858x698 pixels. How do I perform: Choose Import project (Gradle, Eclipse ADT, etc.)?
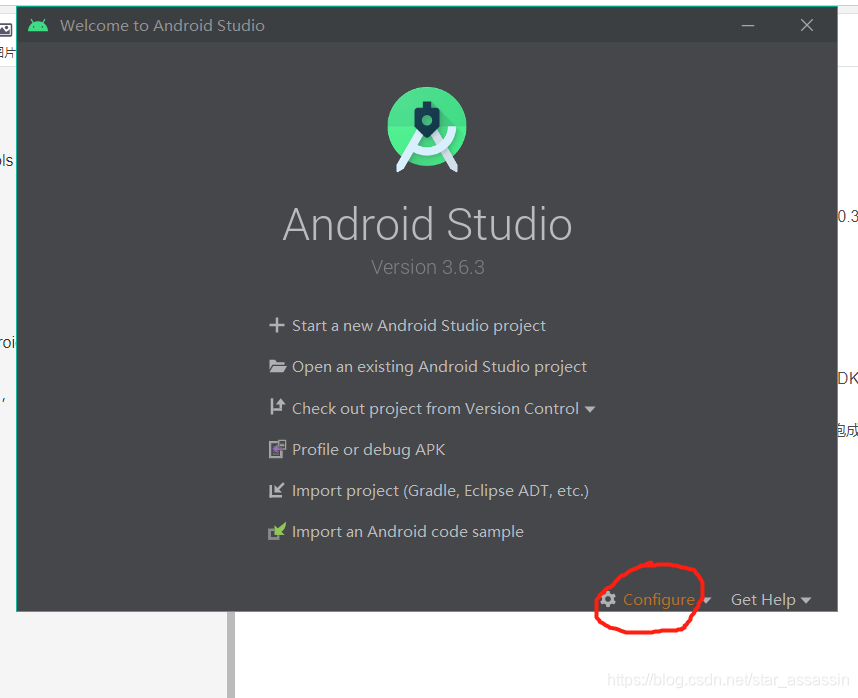tap(440, 491)
